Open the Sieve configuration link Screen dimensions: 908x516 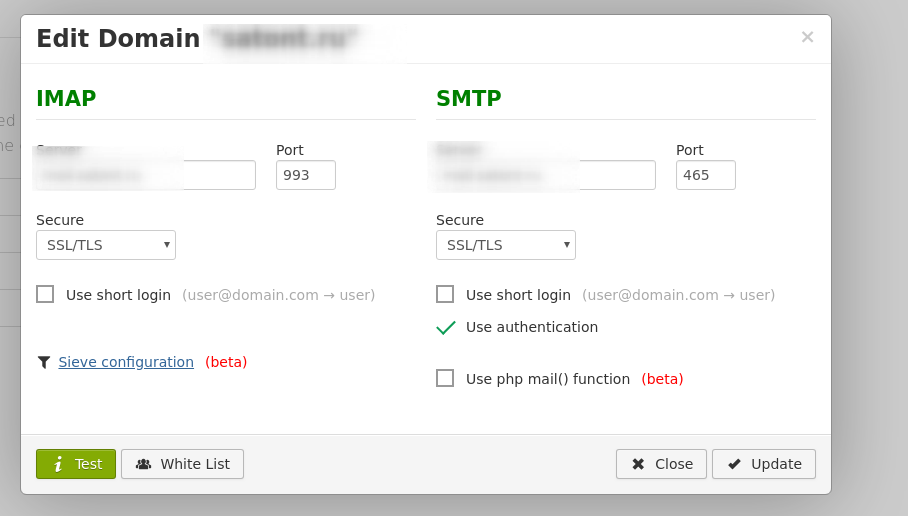126,362
